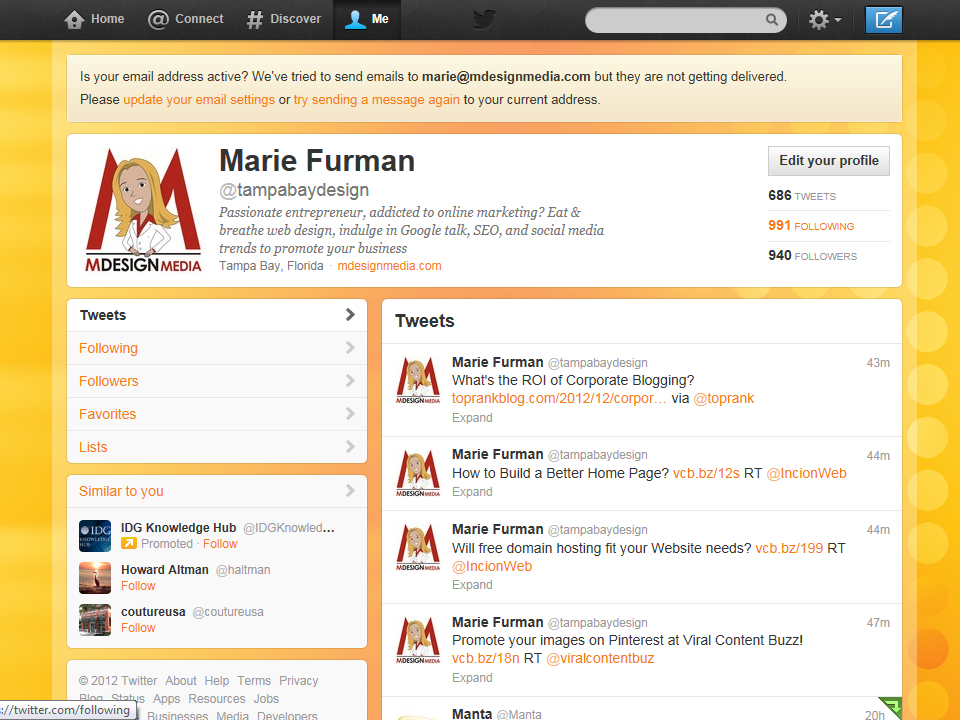Select the Tweets sidebar item

[217, 315]
